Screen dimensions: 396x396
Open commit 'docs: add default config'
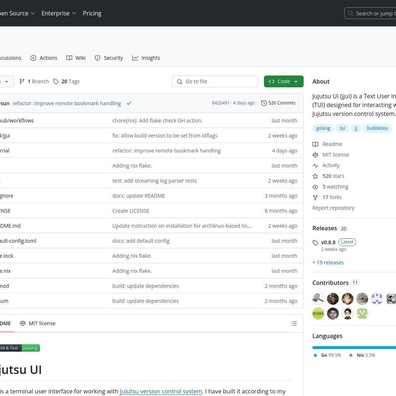[141, 241]
